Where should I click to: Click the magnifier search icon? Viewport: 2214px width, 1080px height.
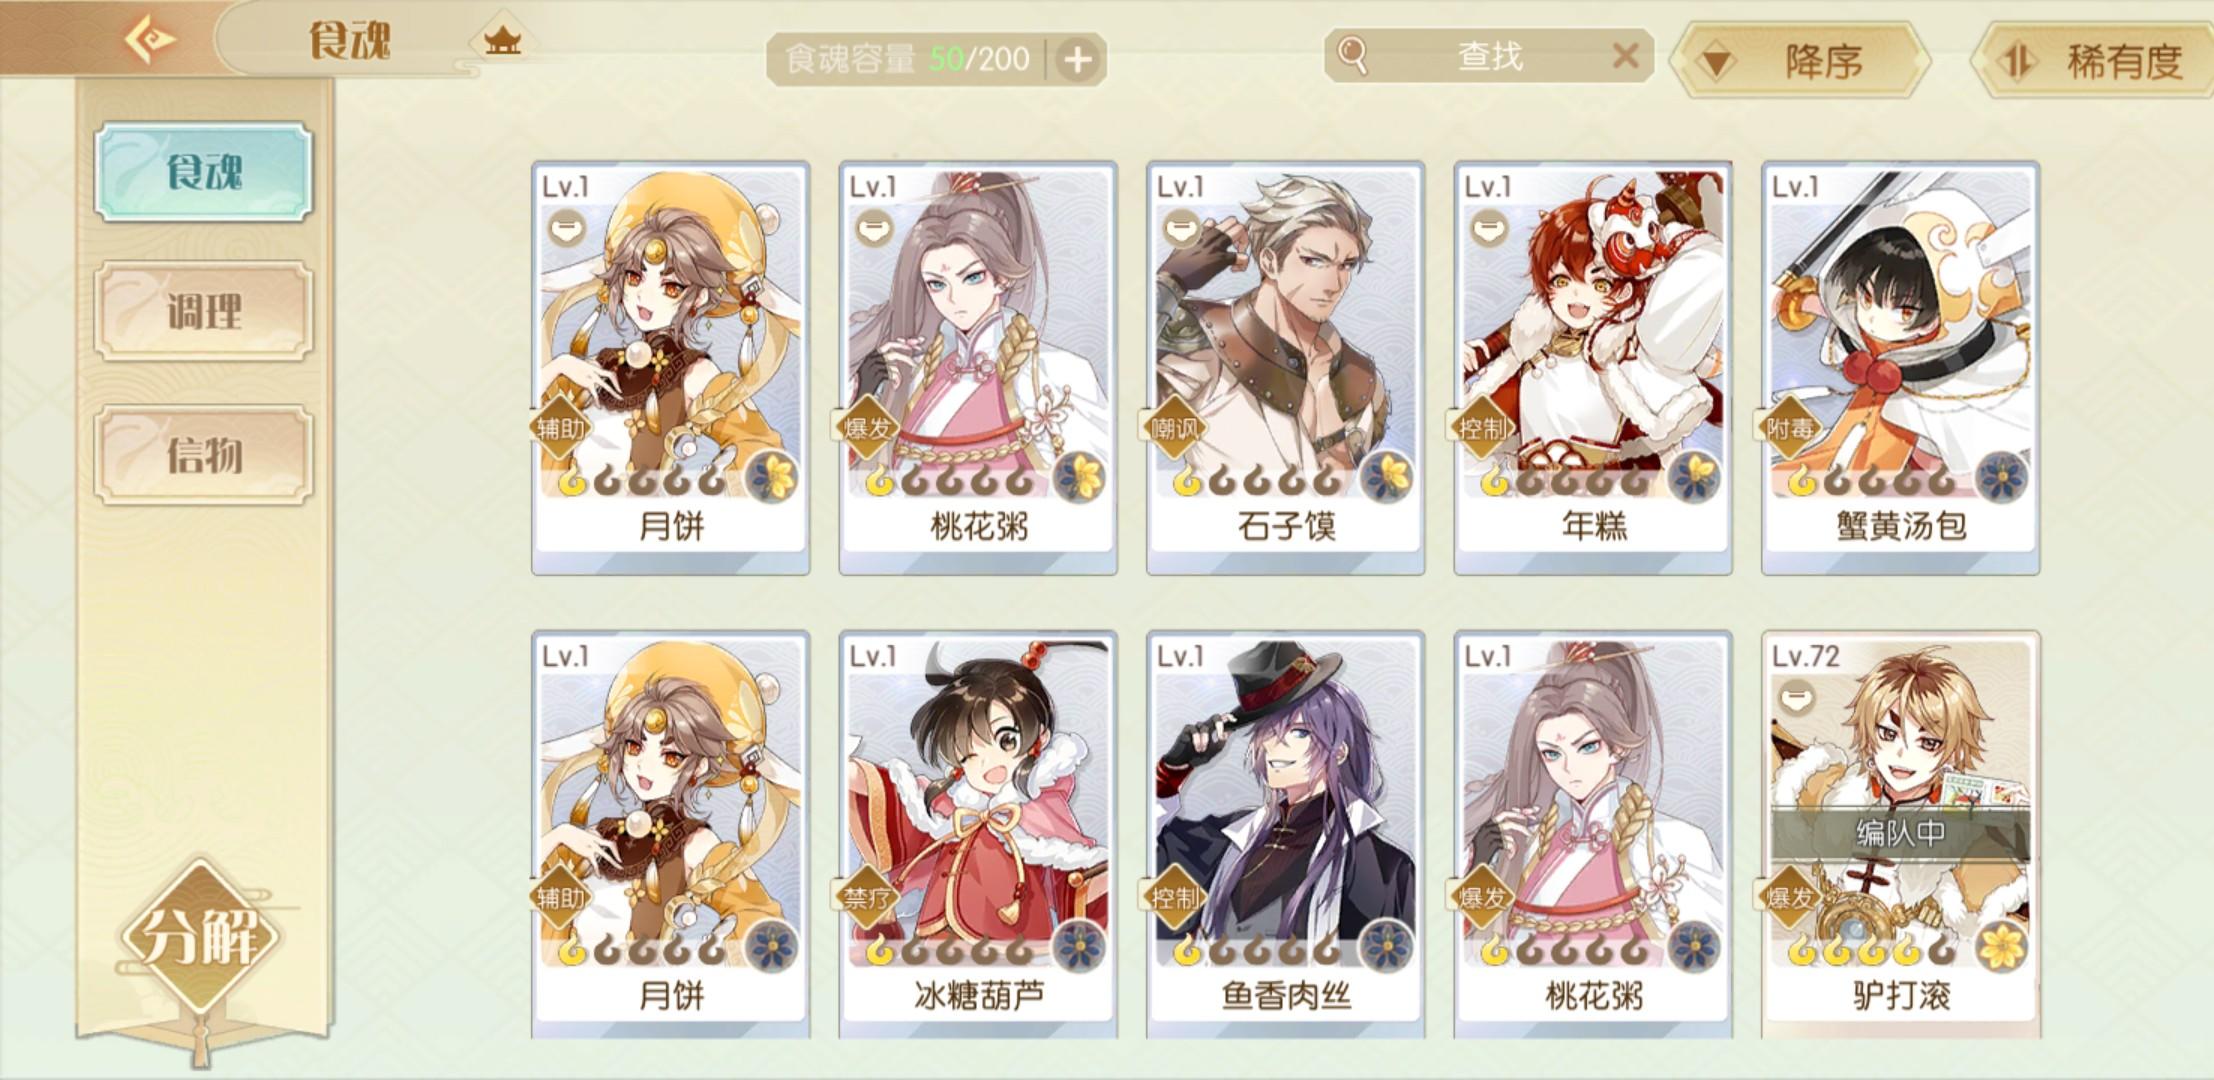pos(1352,56)
